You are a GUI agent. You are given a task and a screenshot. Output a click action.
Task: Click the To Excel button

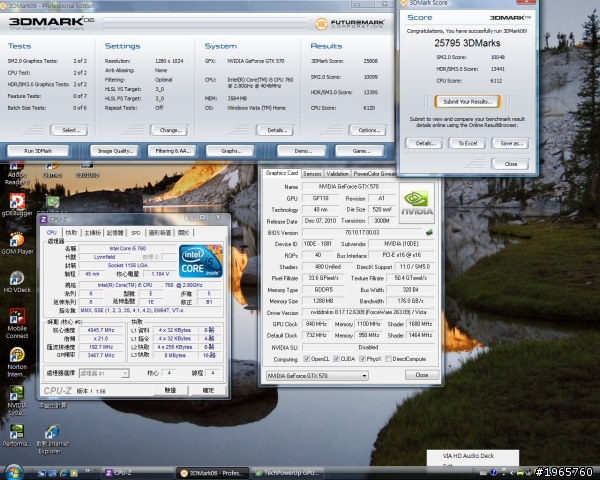coord(467,144)
